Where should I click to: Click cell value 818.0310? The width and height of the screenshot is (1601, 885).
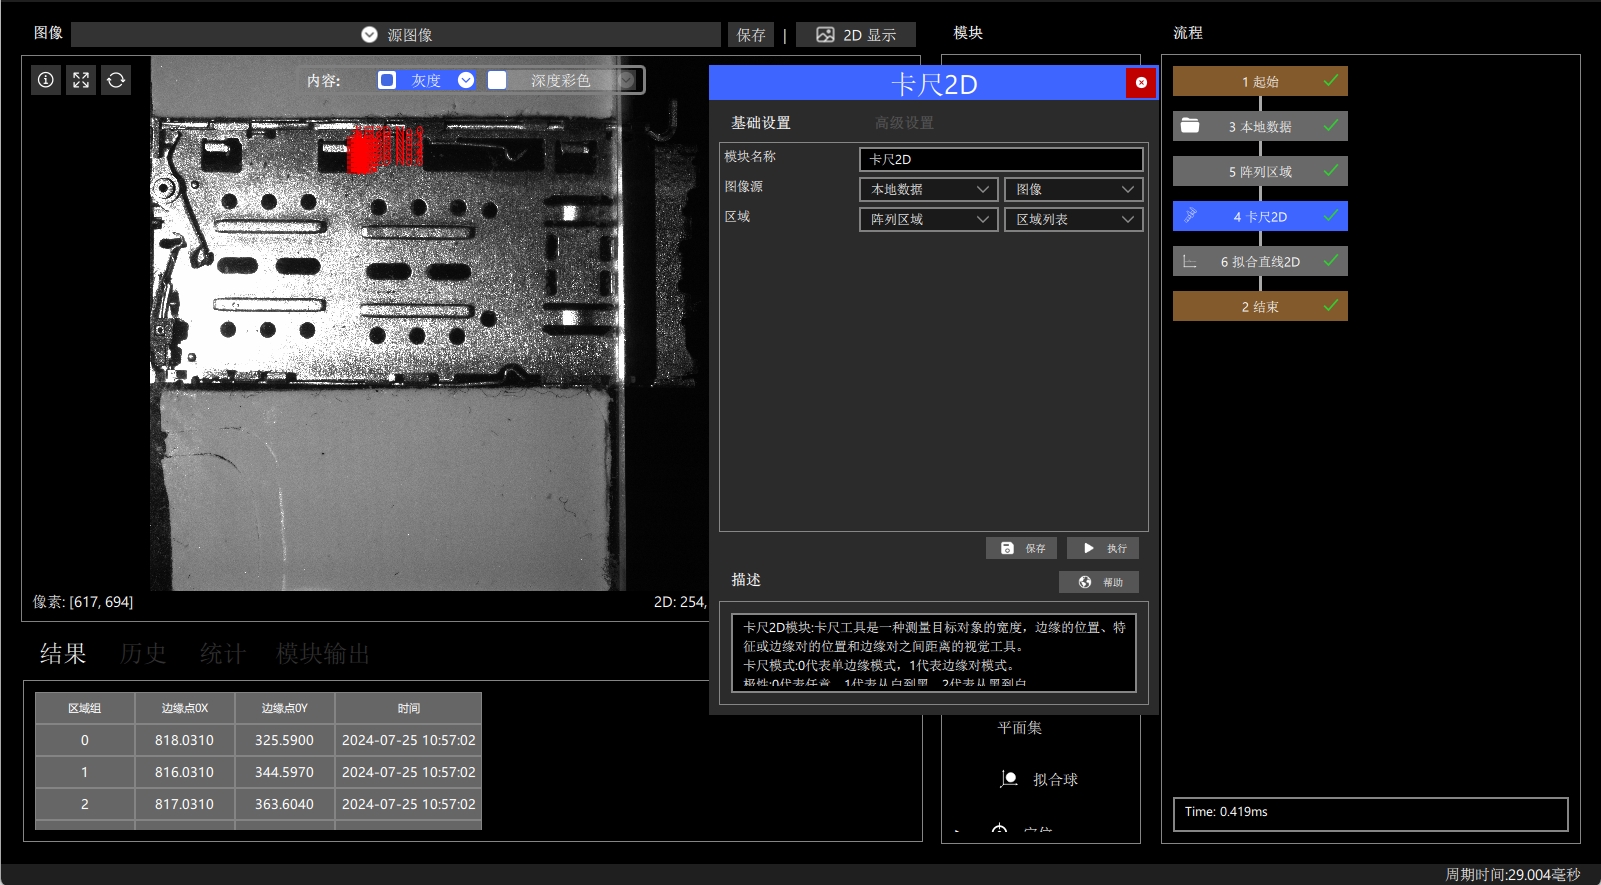click(x=184, y=740)
